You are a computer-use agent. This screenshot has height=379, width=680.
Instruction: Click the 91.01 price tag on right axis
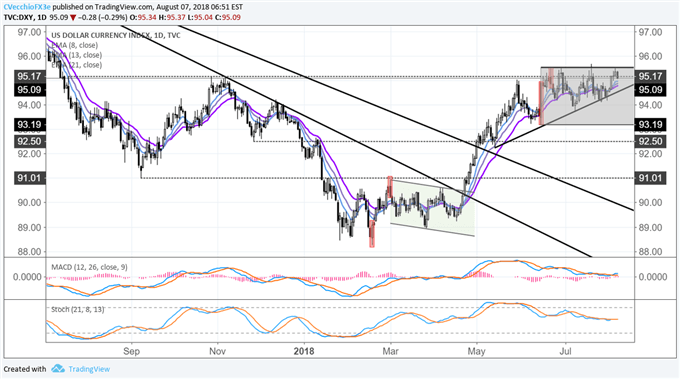coord(650,178)
